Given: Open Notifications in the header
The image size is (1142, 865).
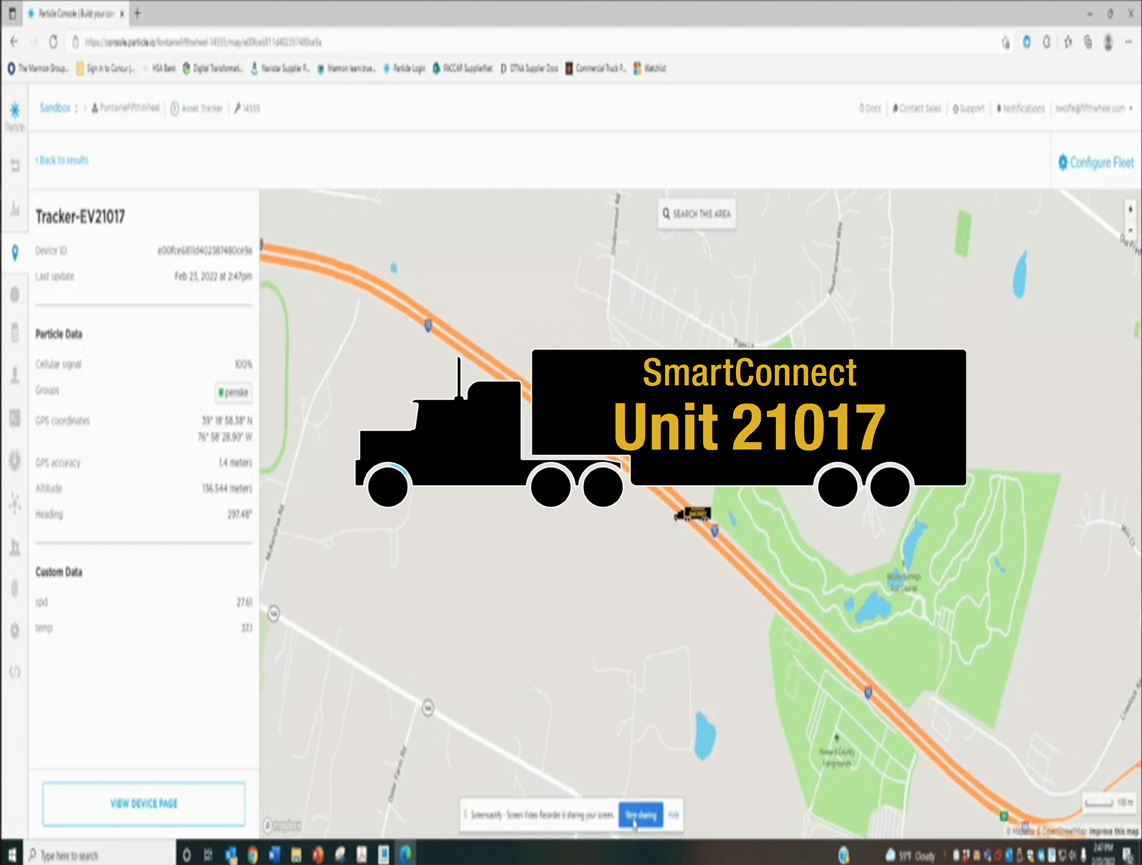Looking at the screenshot, I should click(x=1020, y=108).
